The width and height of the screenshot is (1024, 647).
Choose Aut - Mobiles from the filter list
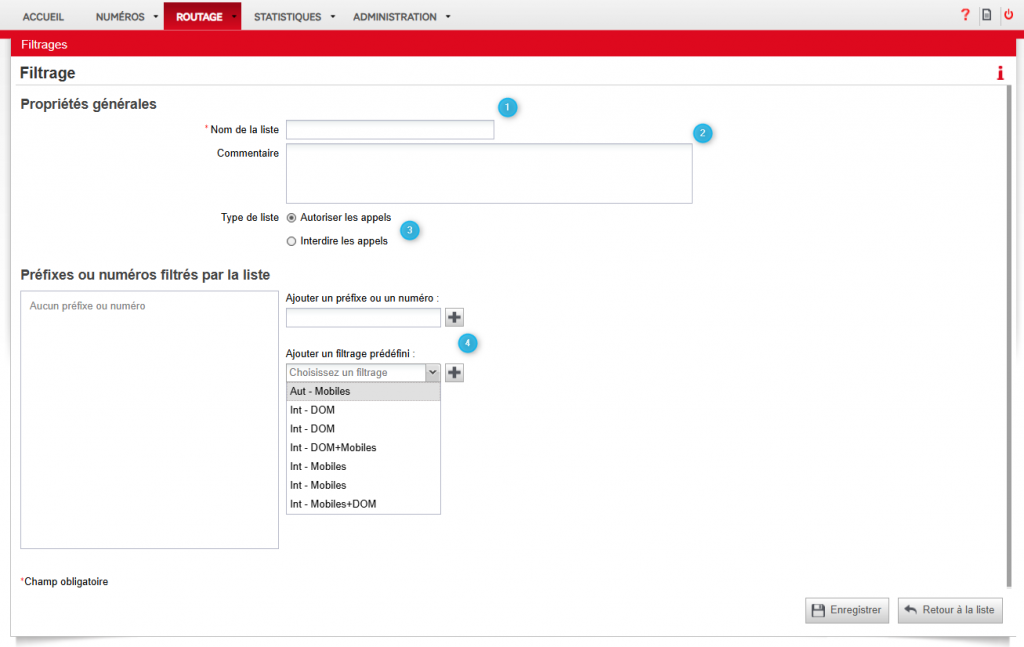point(363,391)
